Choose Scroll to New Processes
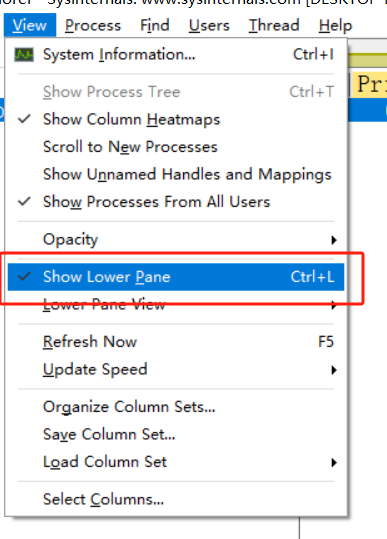Screen dimensions: 387x539 176,147
